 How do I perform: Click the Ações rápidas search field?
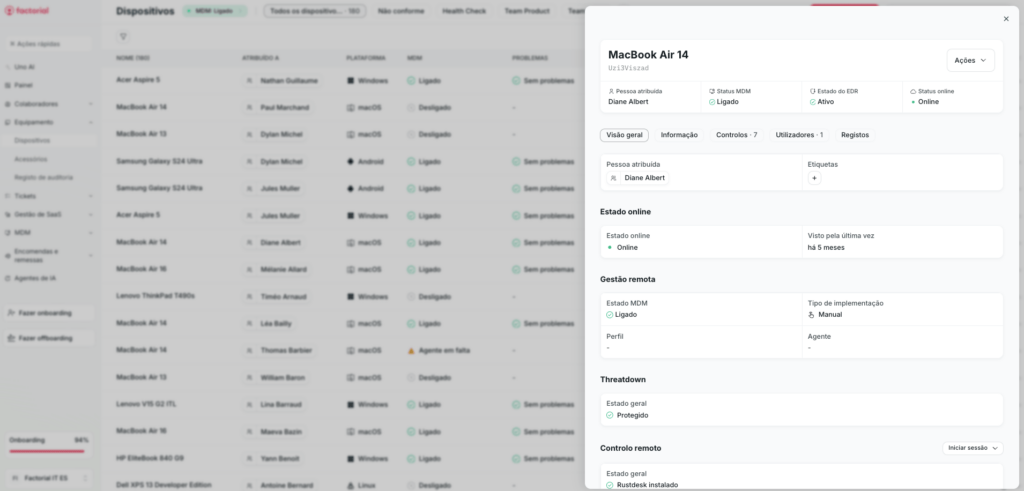(x=48, y=44)
